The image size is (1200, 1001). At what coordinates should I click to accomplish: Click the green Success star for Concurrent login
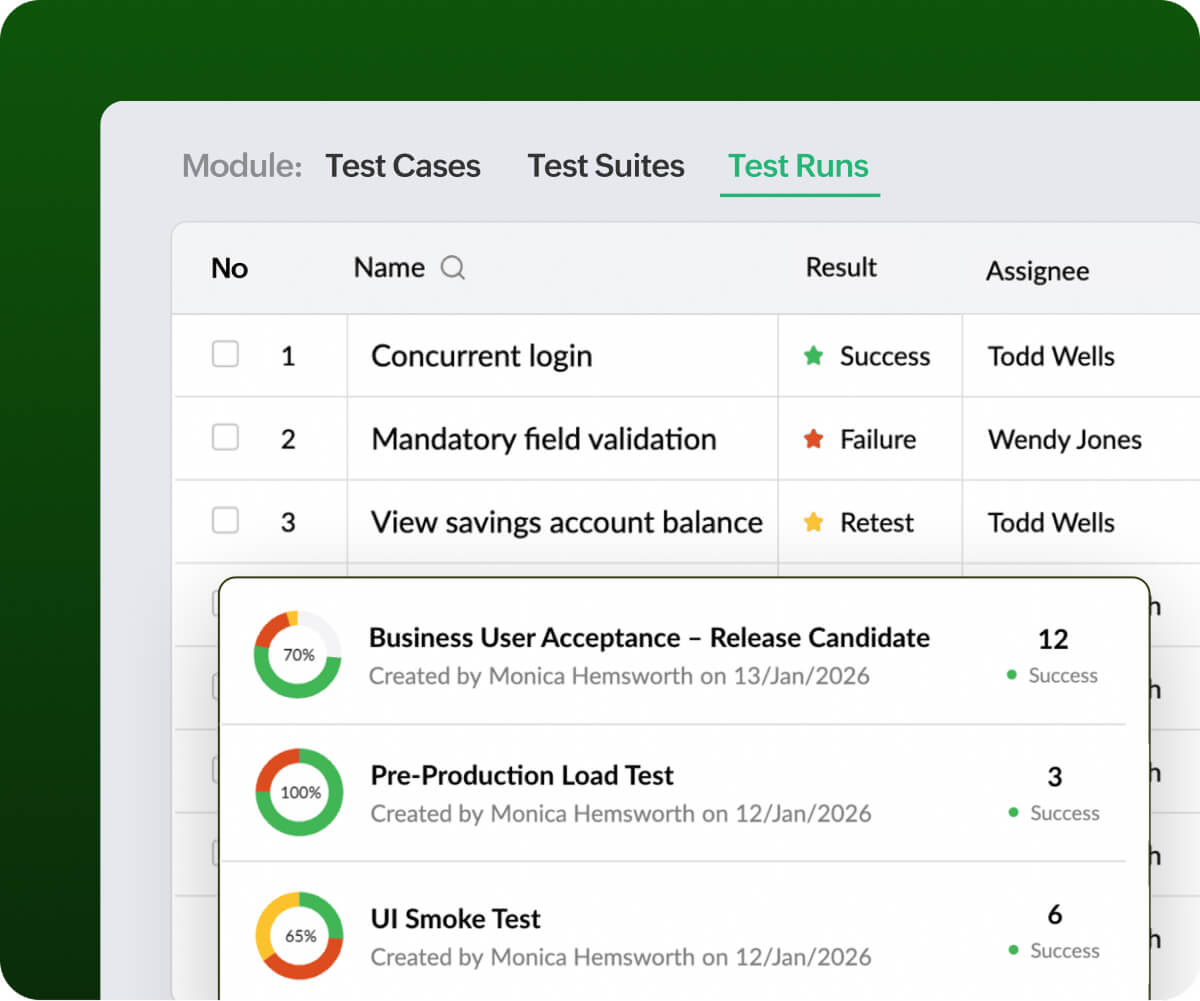[x=815, y=356]
